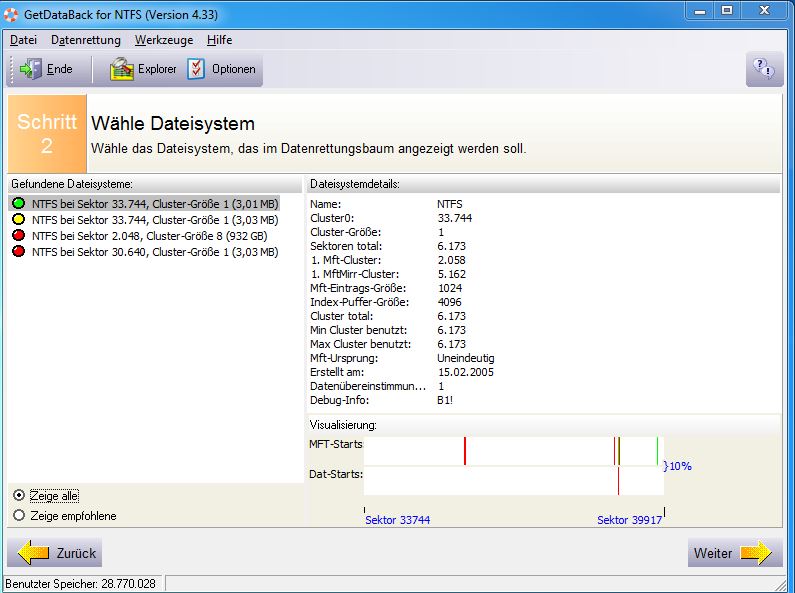Click red marker in Dat-Starts bar
Image resolution: width=795 pixels, height=593 pixels.
coord(619,481)
